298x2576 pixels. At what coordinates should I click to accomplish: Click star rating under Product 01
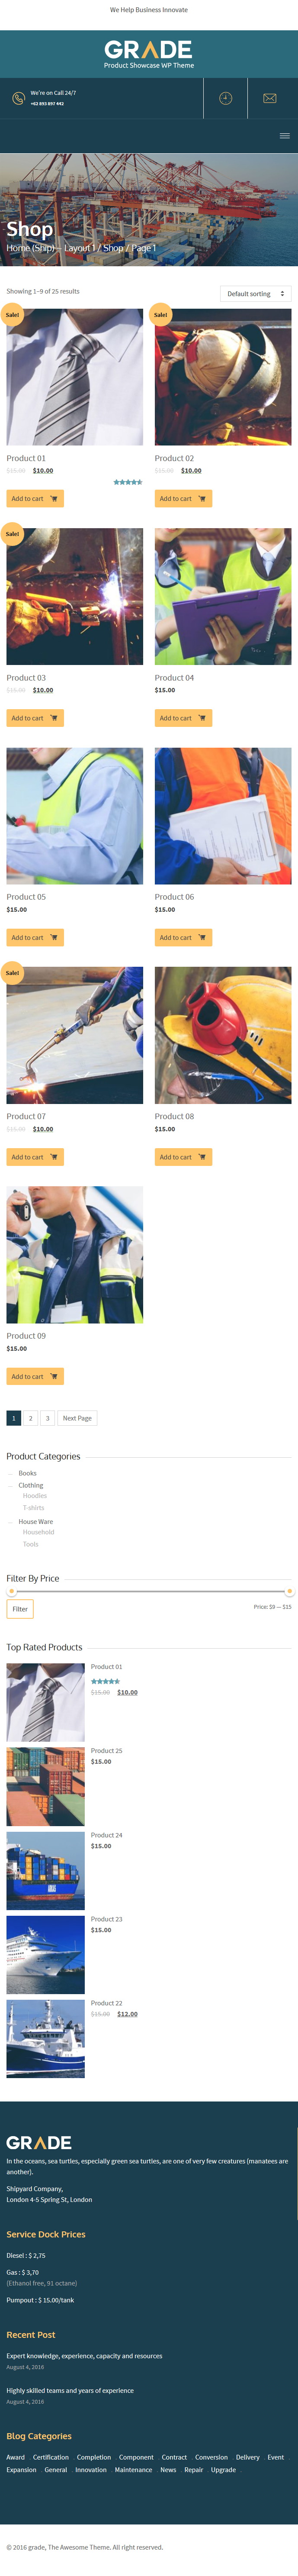[x=128, y=482]
